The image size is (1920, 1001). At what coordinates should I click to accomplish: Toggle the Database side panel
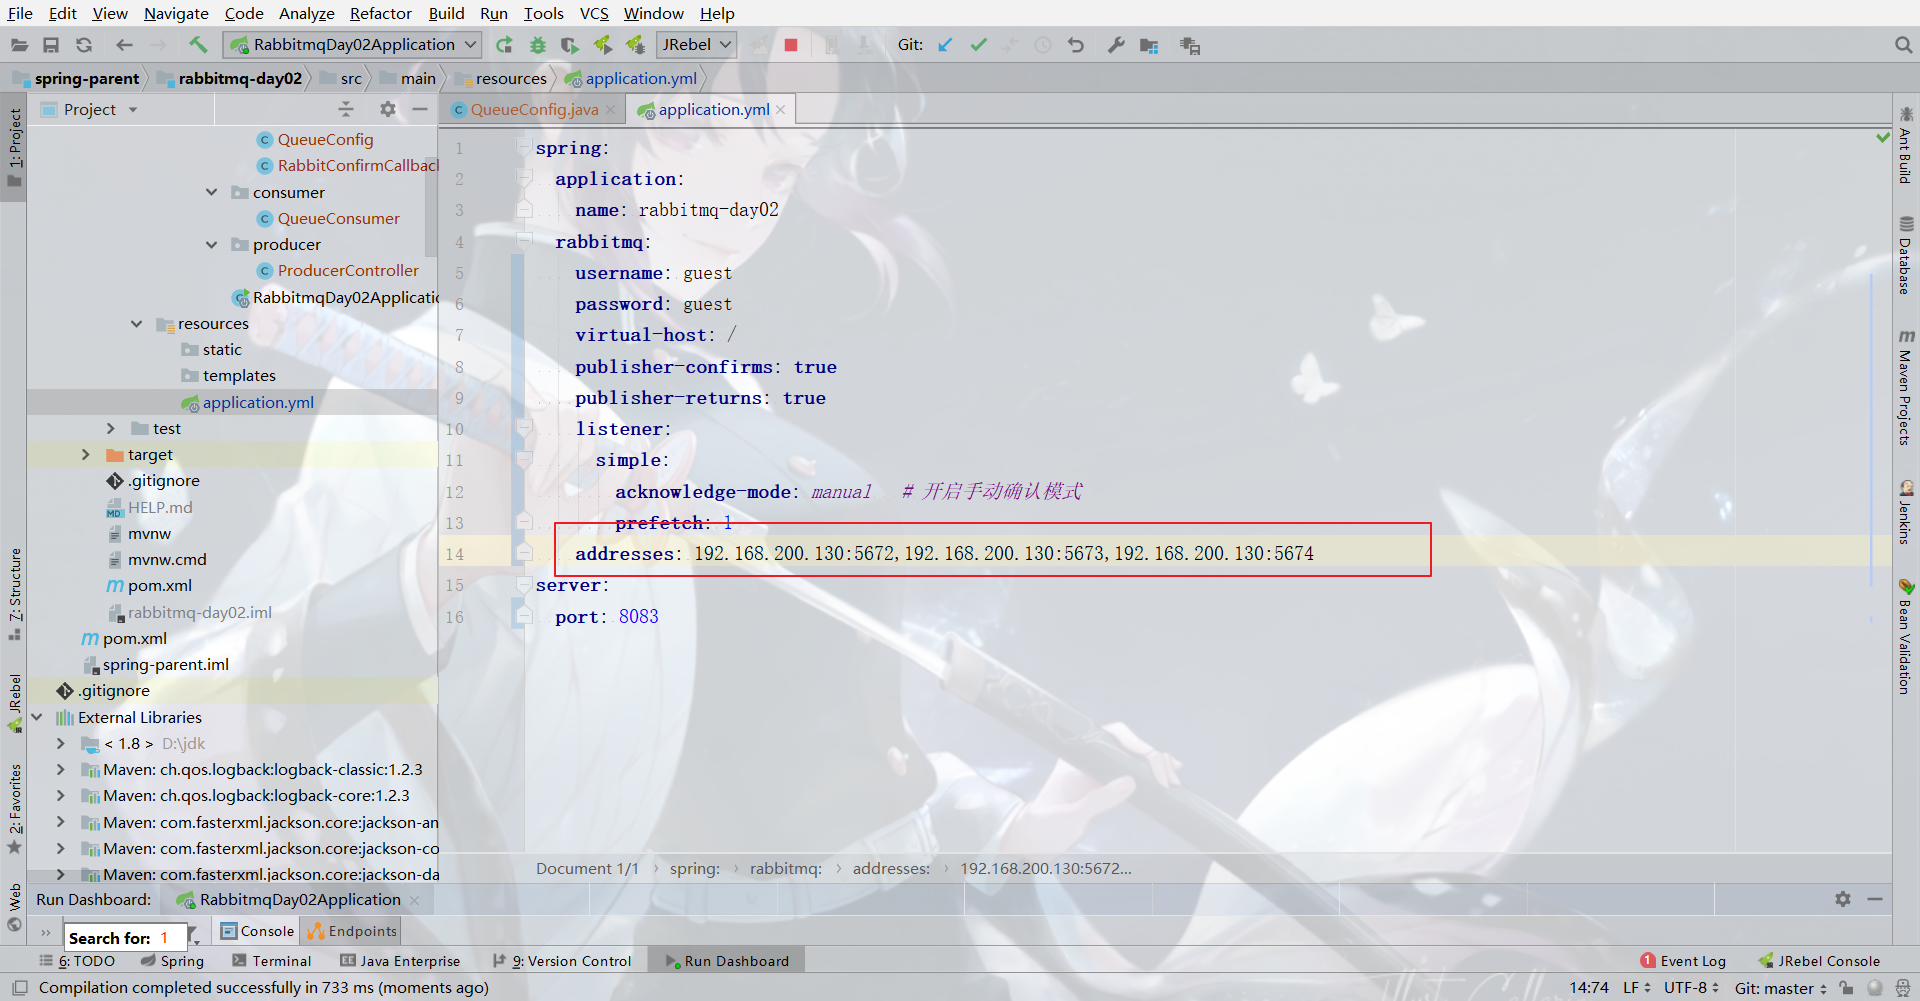(x=1906, y=255)
